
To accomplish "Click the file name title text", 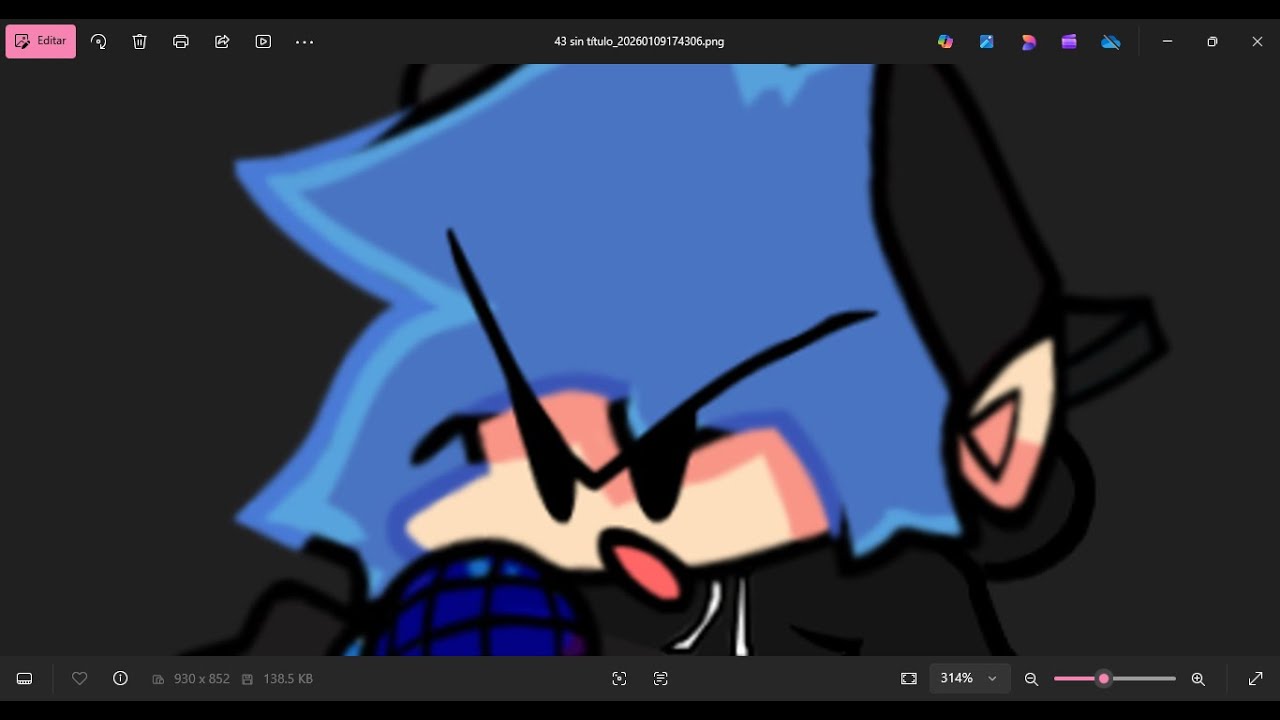I will coord(639,42).
